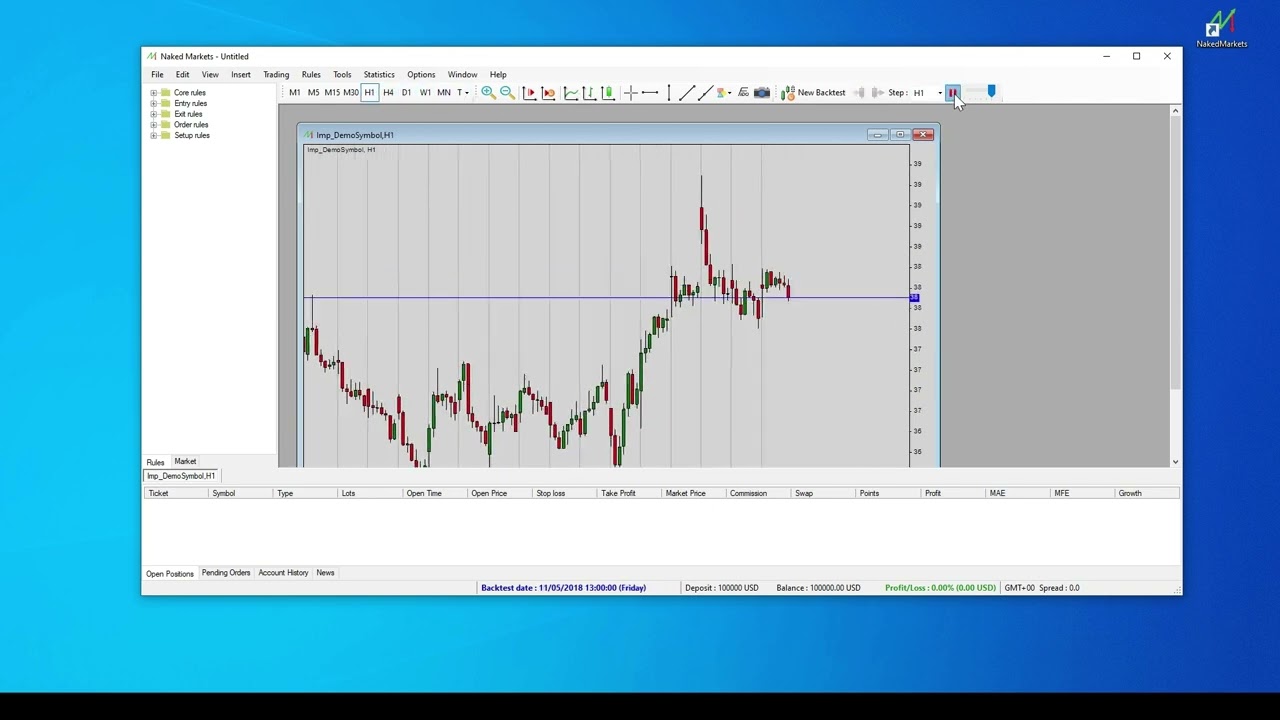Toggle H4 timeframe button
This screenshot has height=720, width=1280.
pyautogui.click(x=388, y=92)
